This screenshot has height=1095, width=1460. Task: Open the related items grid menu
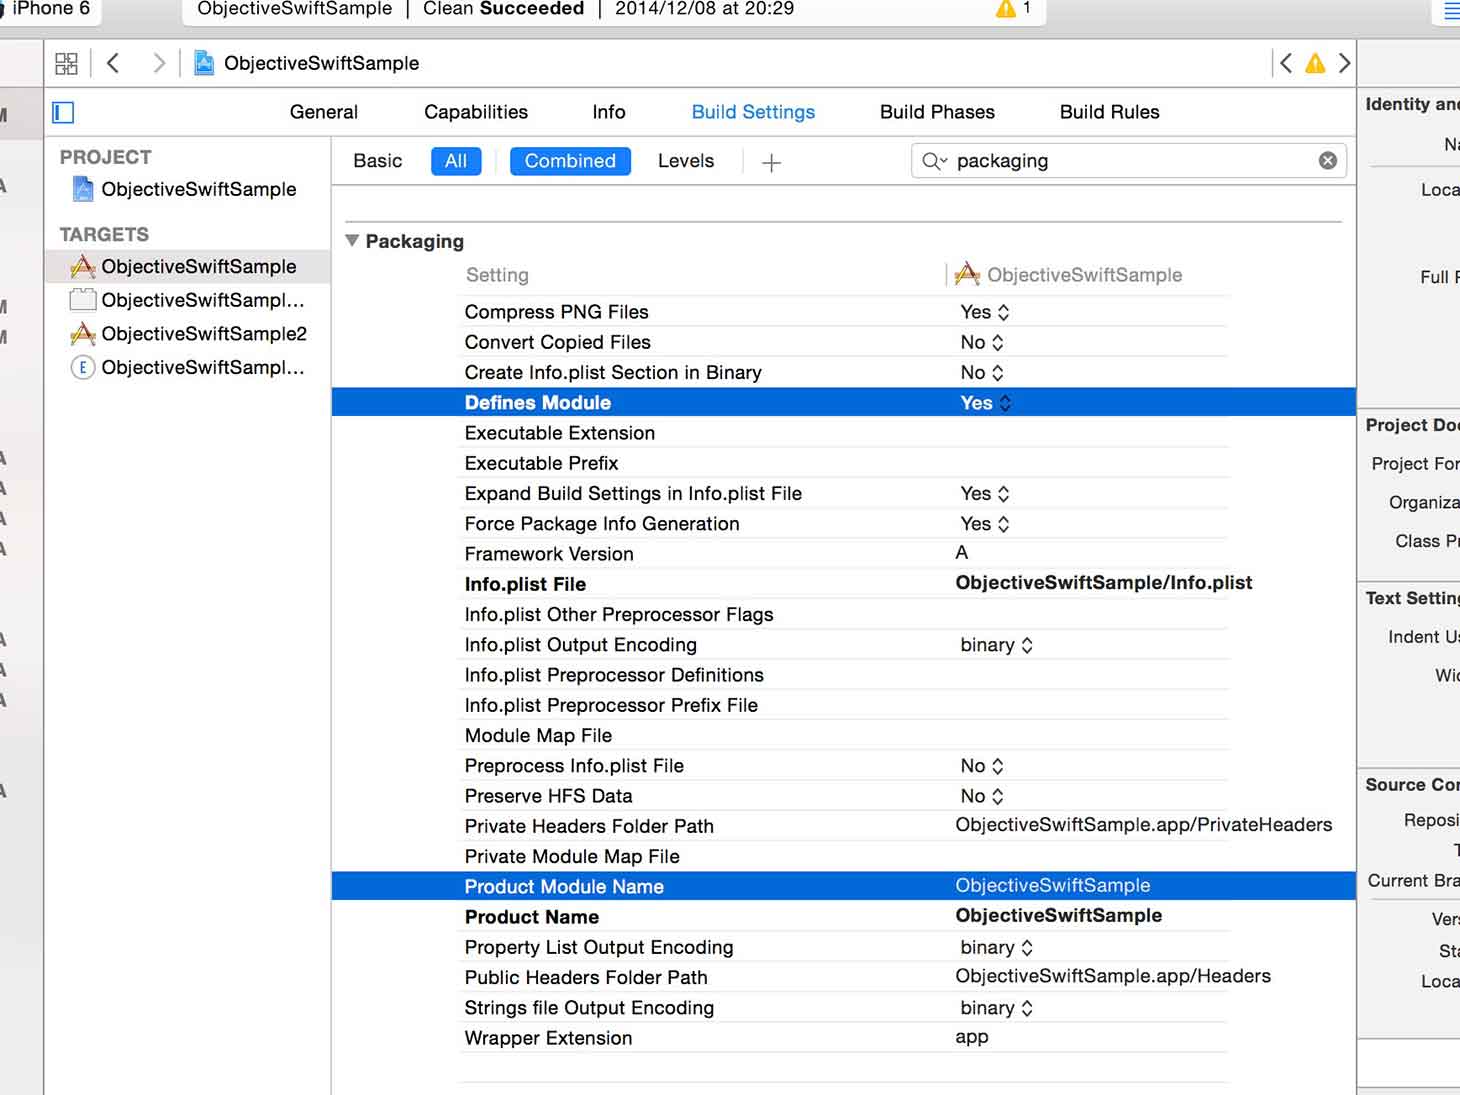(x=66, y=64)
